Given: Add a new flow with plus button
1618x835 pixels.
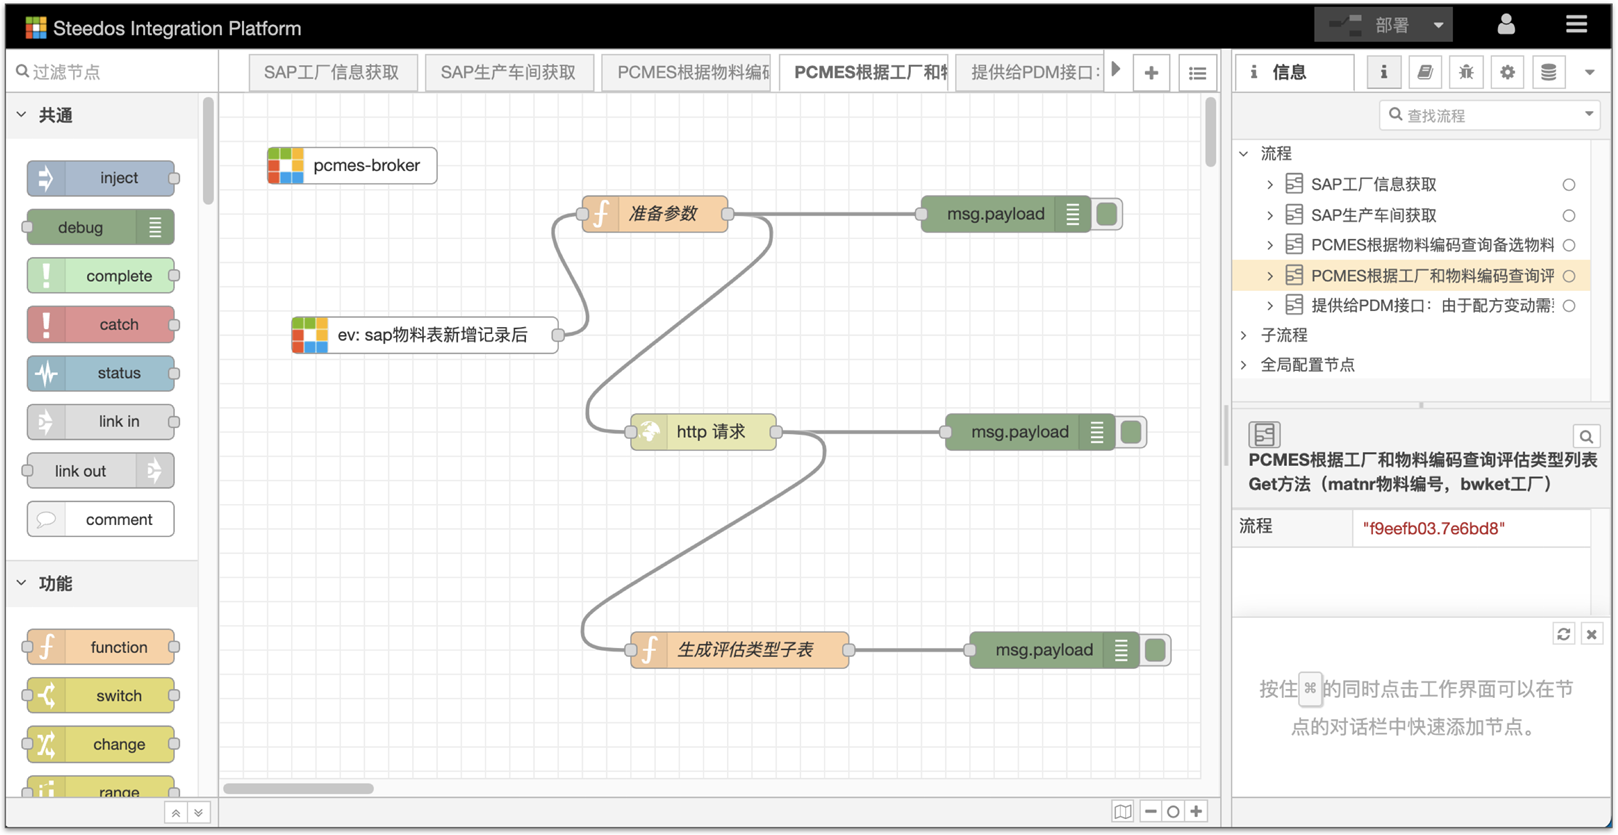Looking at the screenshot, I should (1151, 72).
